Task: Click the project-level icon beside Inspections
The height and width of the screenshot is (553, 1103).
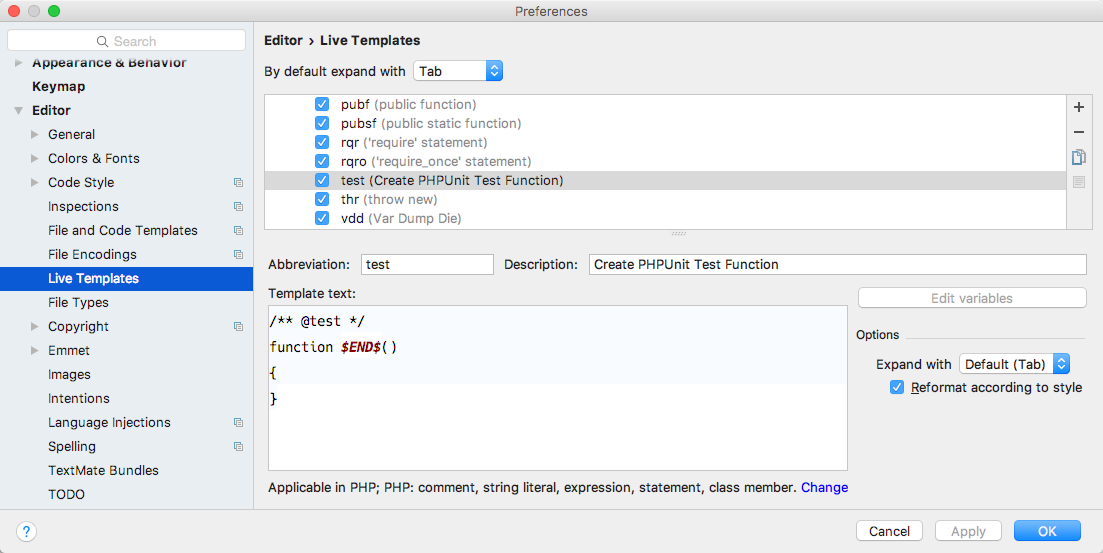Action: 238,206
